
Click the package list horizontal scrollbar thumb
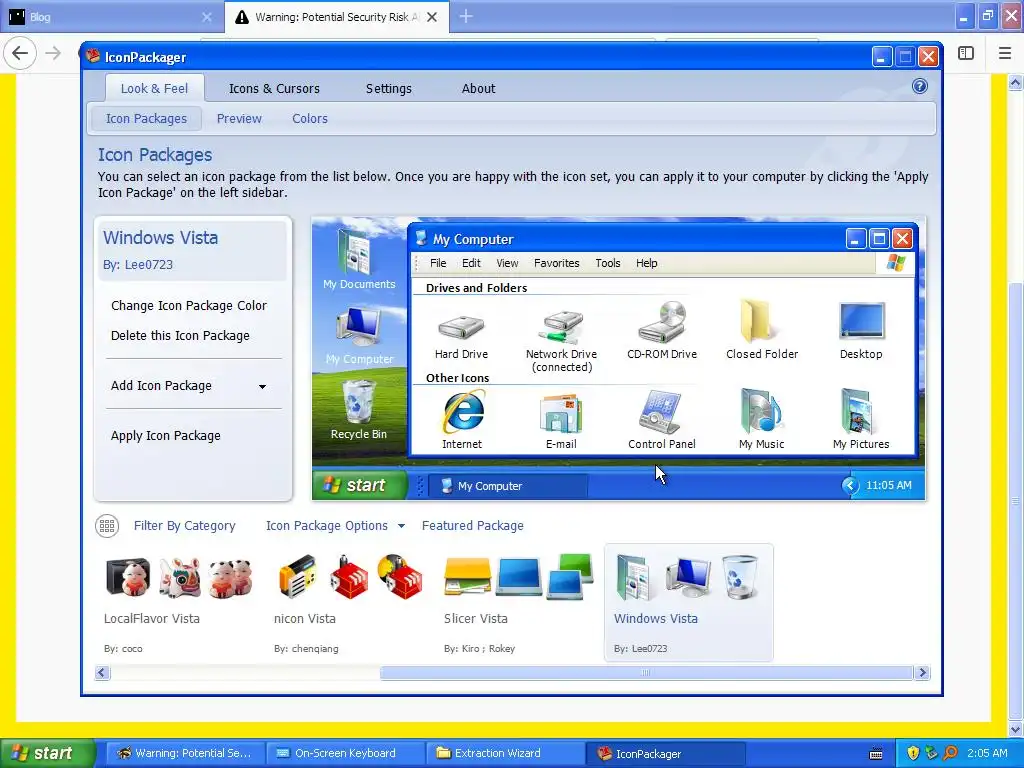coord(646,673)
